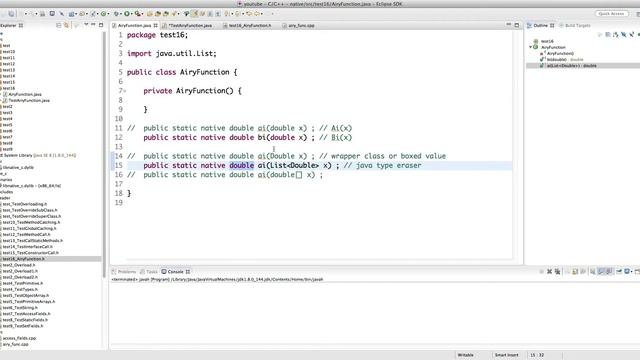Click 'import java.util.List;' on line 3
Screen dimensions: 640x360
[x=172, y=53]
